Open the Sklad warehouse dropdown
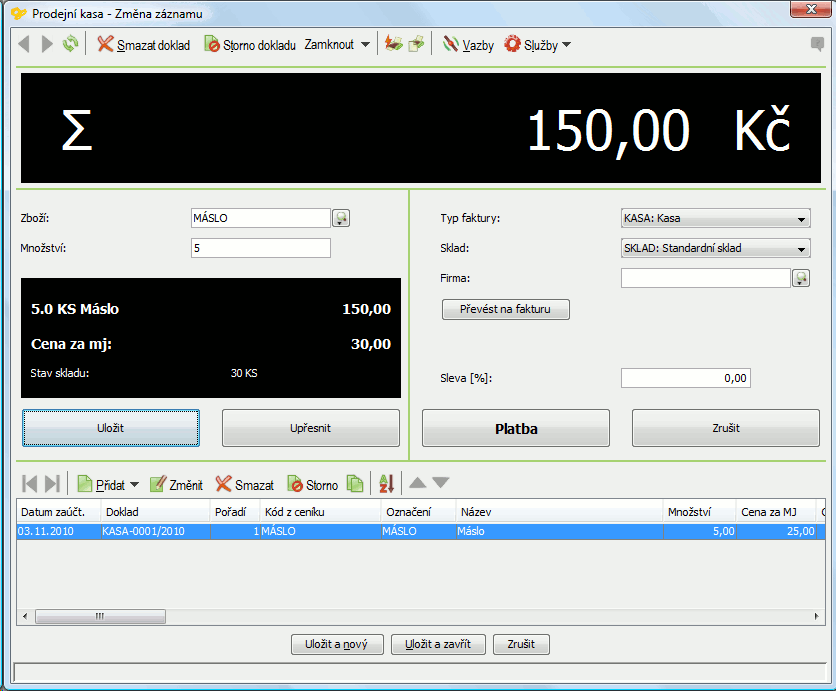Viewport: 836px width, 691px height. tap(716, 248)
